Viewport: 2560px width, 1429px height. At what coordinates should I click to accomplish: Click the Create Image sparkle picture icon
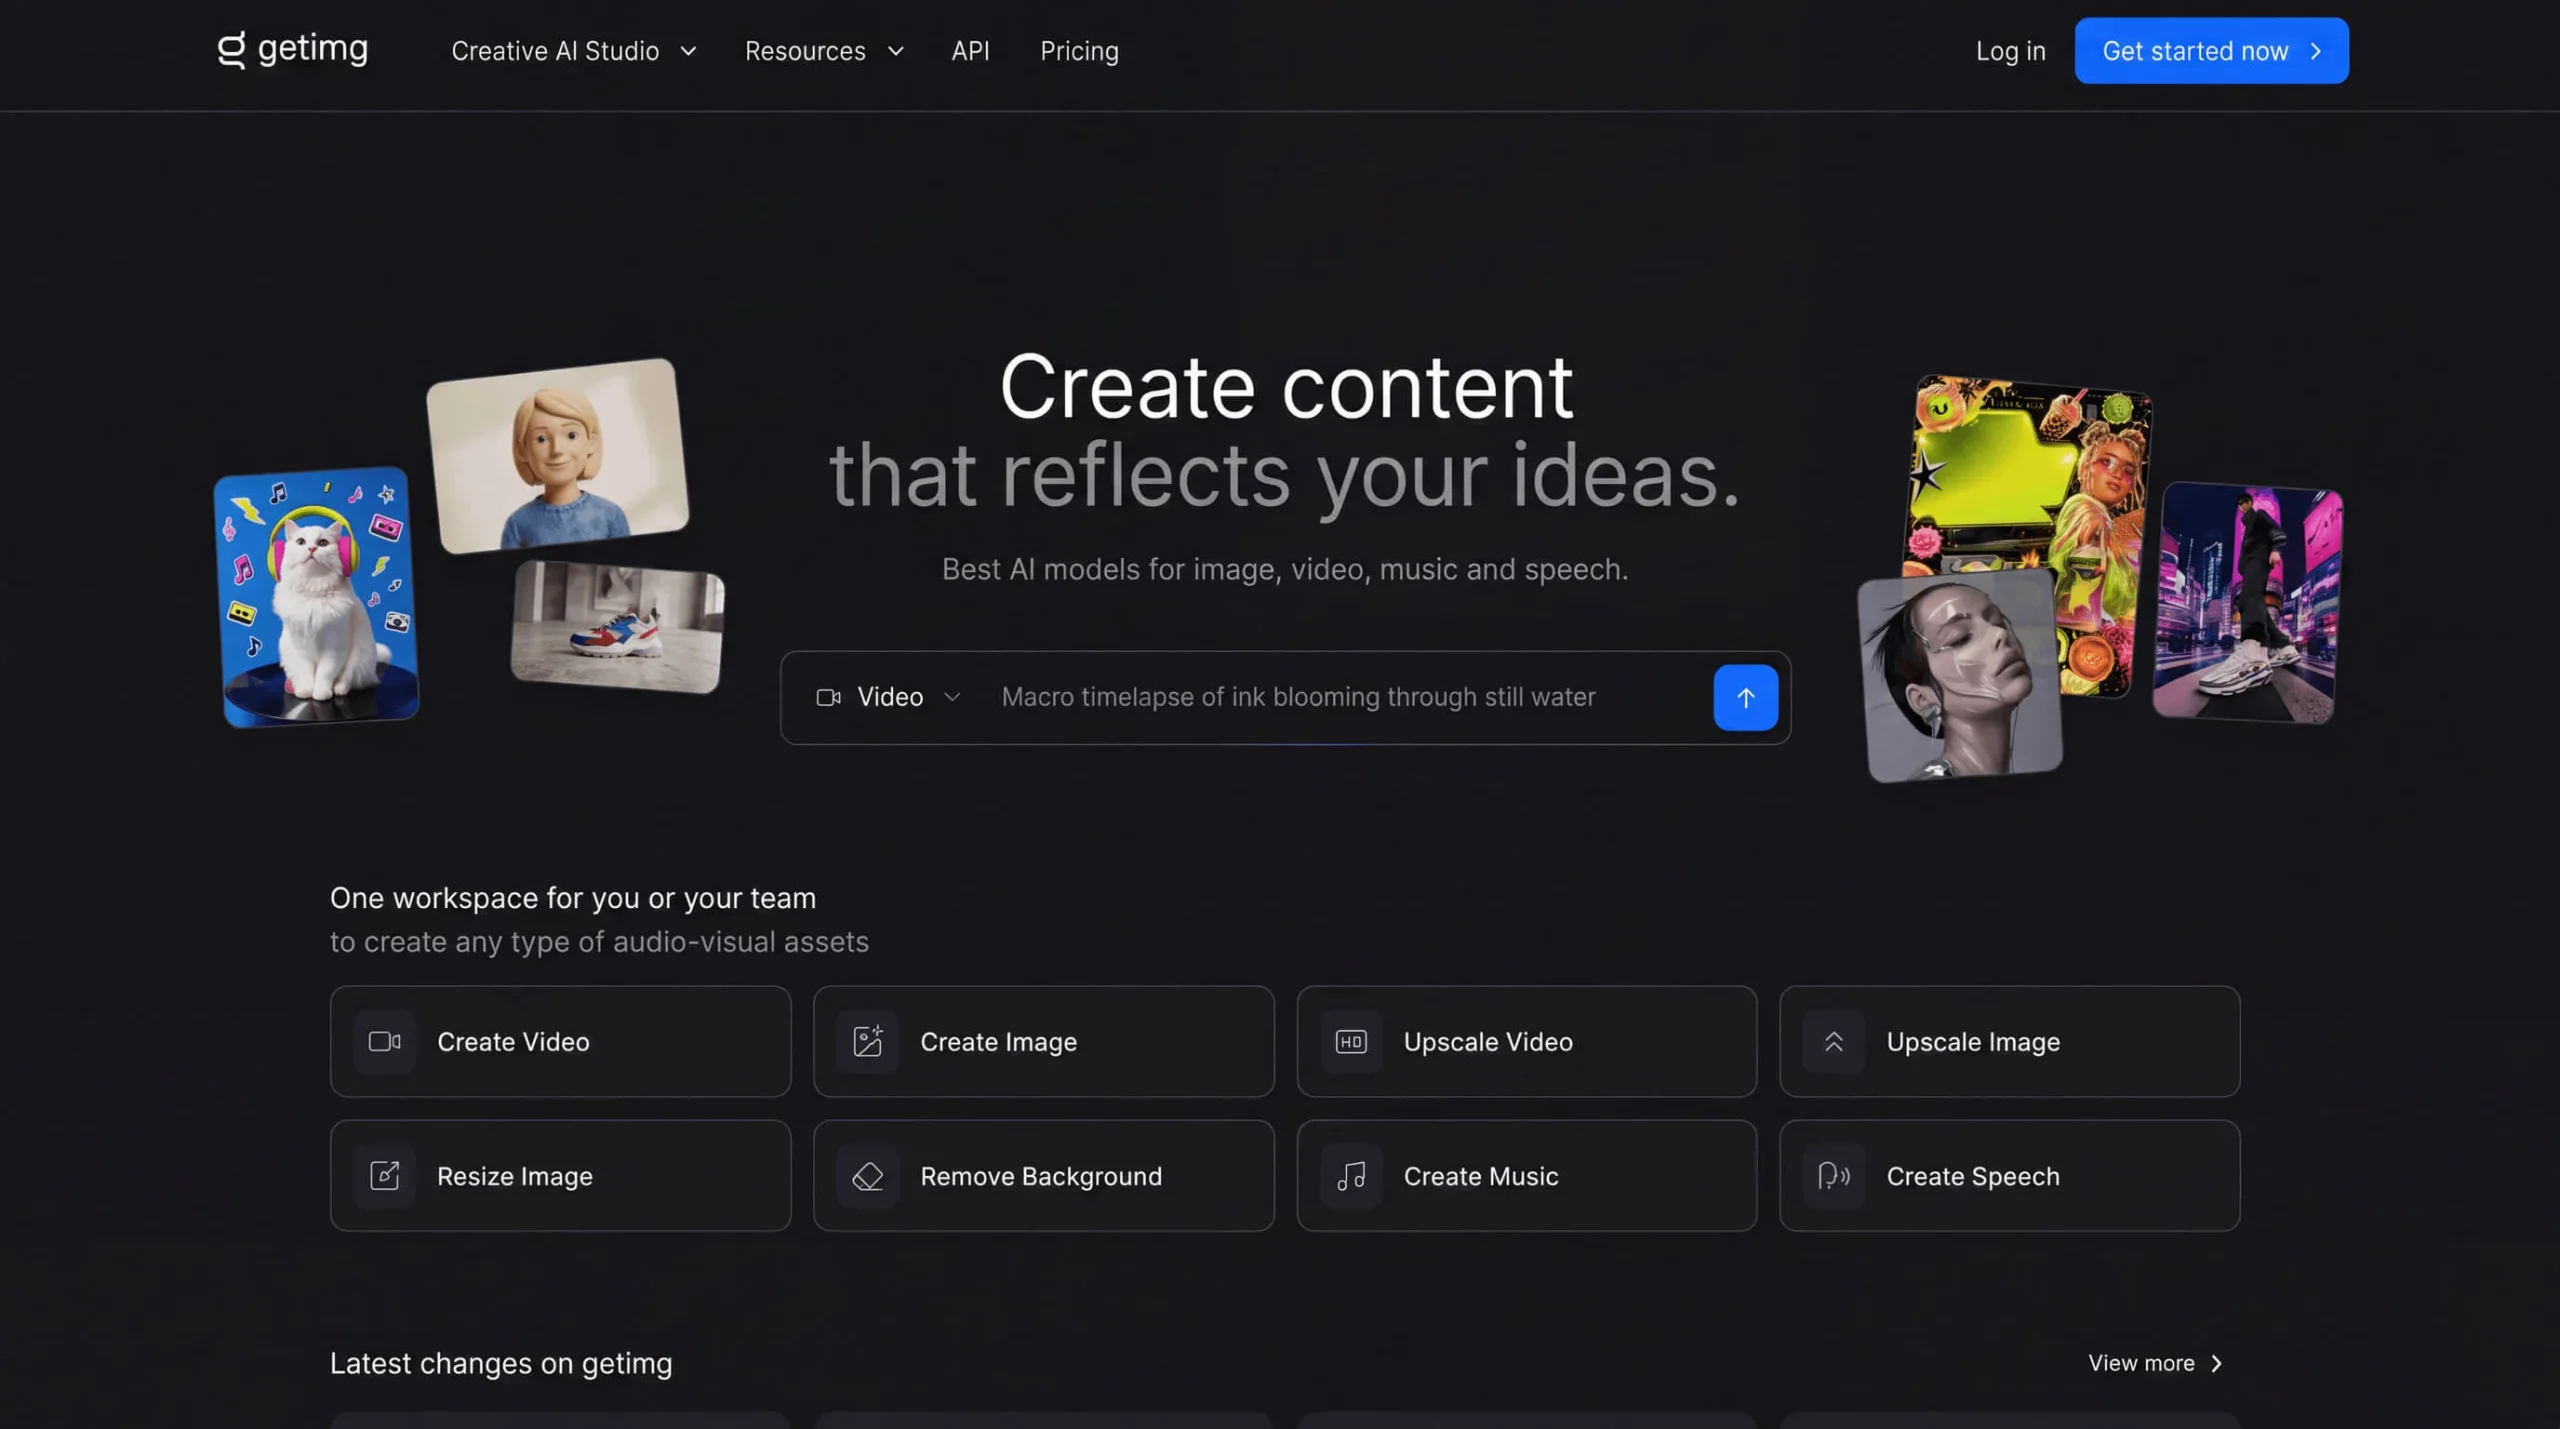click(867, 1041)
